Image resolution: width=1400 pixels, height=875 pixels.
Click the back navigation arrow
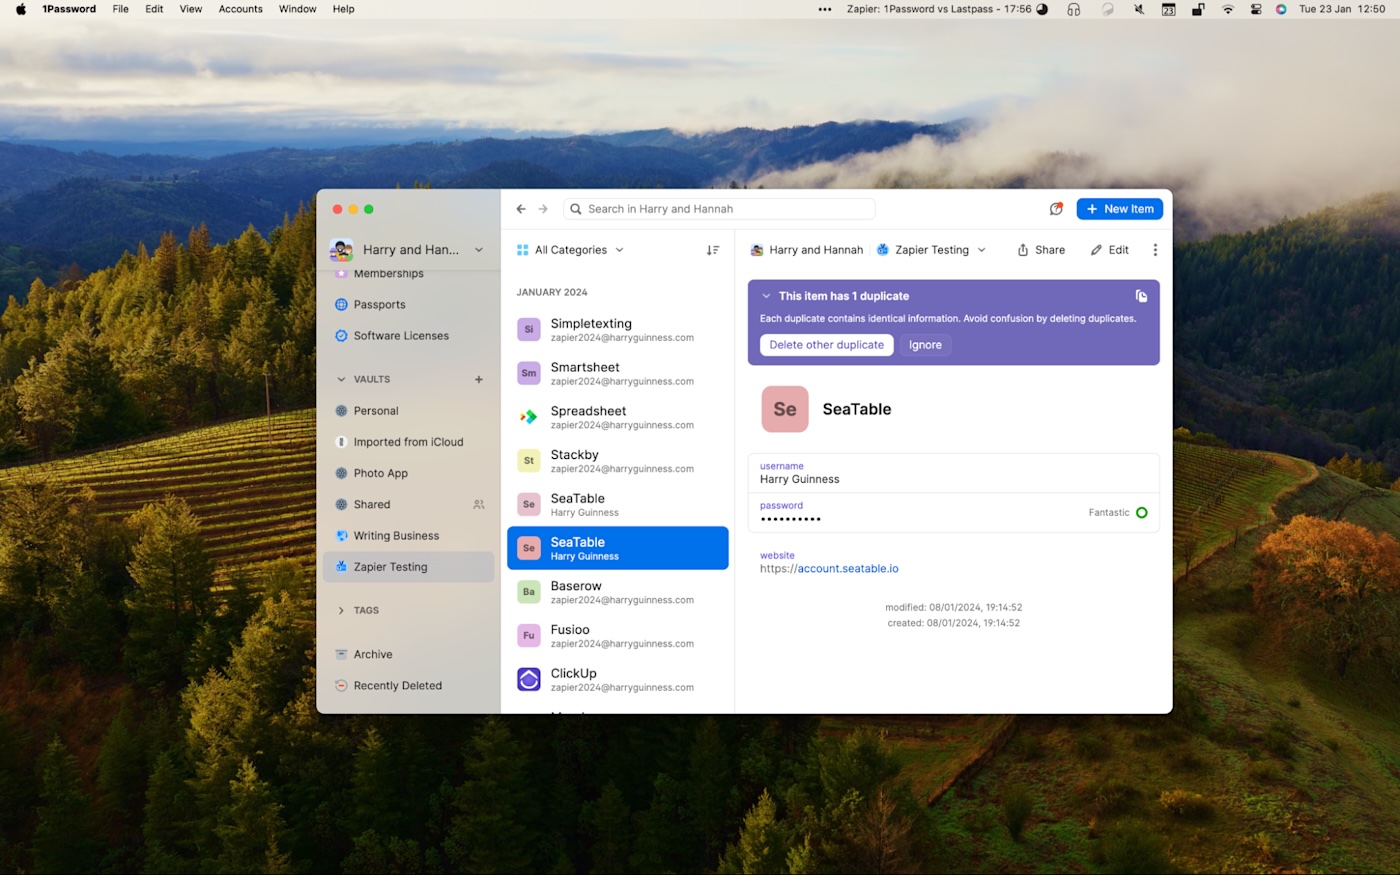521,209
